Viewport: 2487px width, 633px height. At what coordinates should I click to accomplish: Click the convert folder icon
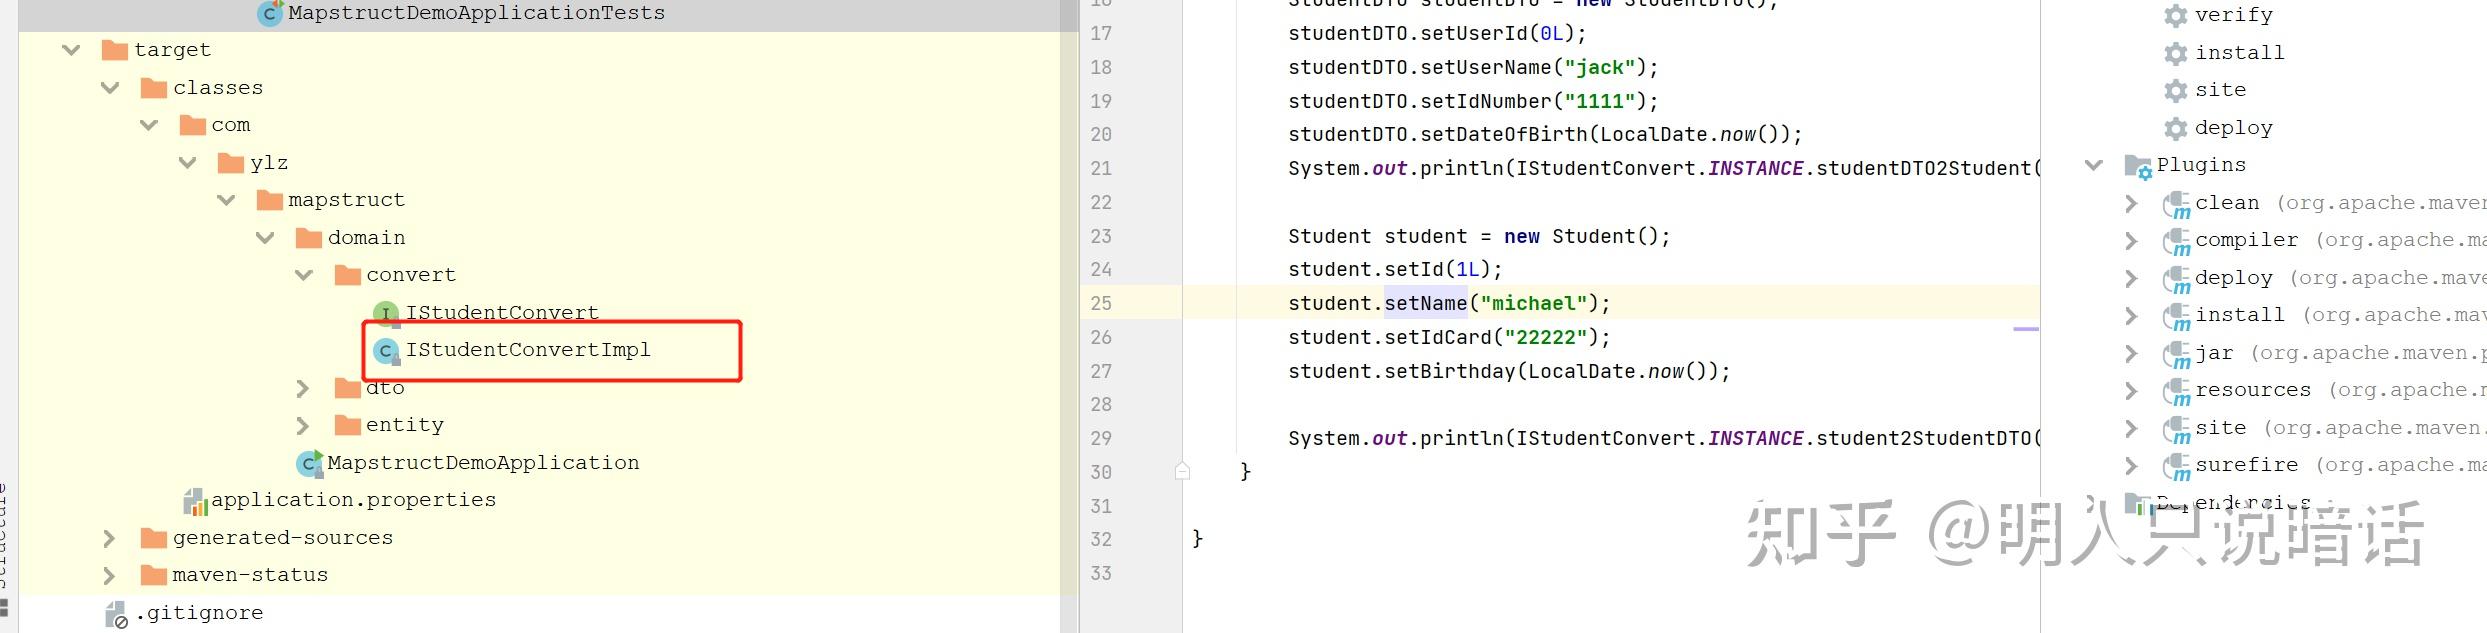tap(347, 275)
